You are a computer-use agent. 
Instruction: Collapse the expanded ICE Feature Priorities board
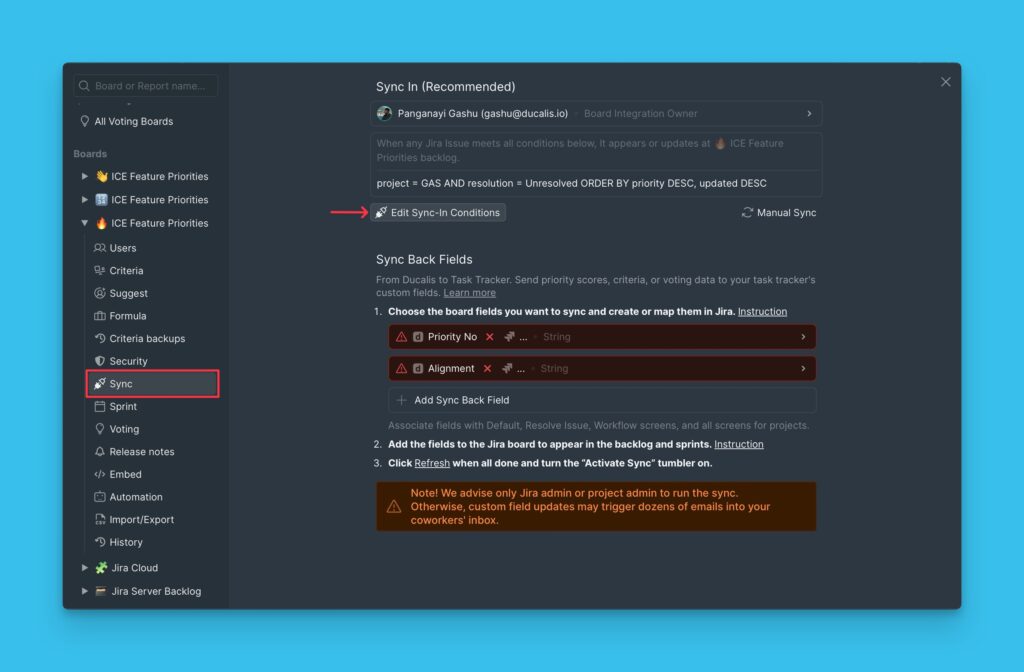tap(85, 222)
